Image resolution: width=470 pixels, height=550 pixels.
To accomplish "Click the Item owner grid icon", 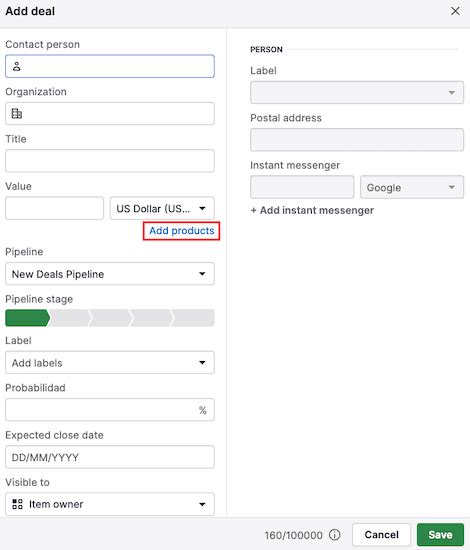I will [x=17, y=504].
